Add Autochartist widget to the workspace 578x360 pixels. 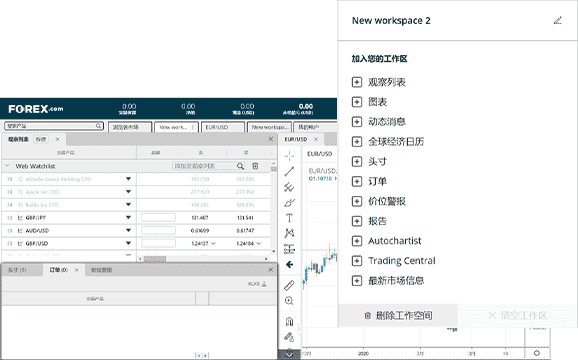point(386,241)
